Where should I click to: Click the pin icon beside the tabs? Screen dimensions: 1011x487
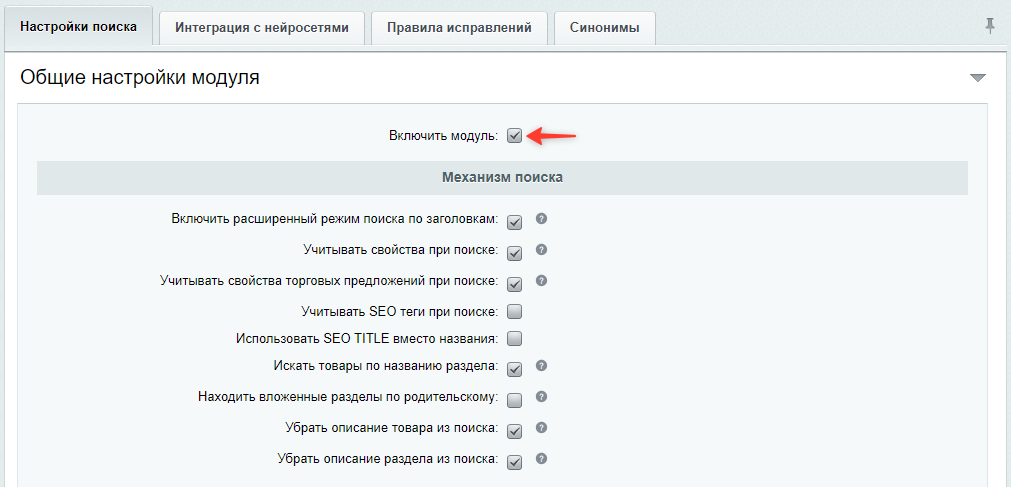[x=990, y=26]
